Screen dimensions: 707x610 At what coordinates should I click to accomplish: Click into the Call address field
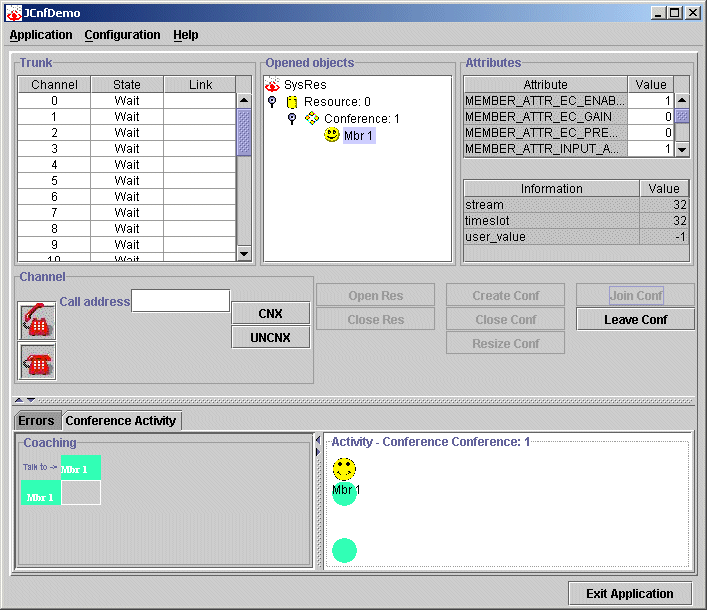(181, 301)
